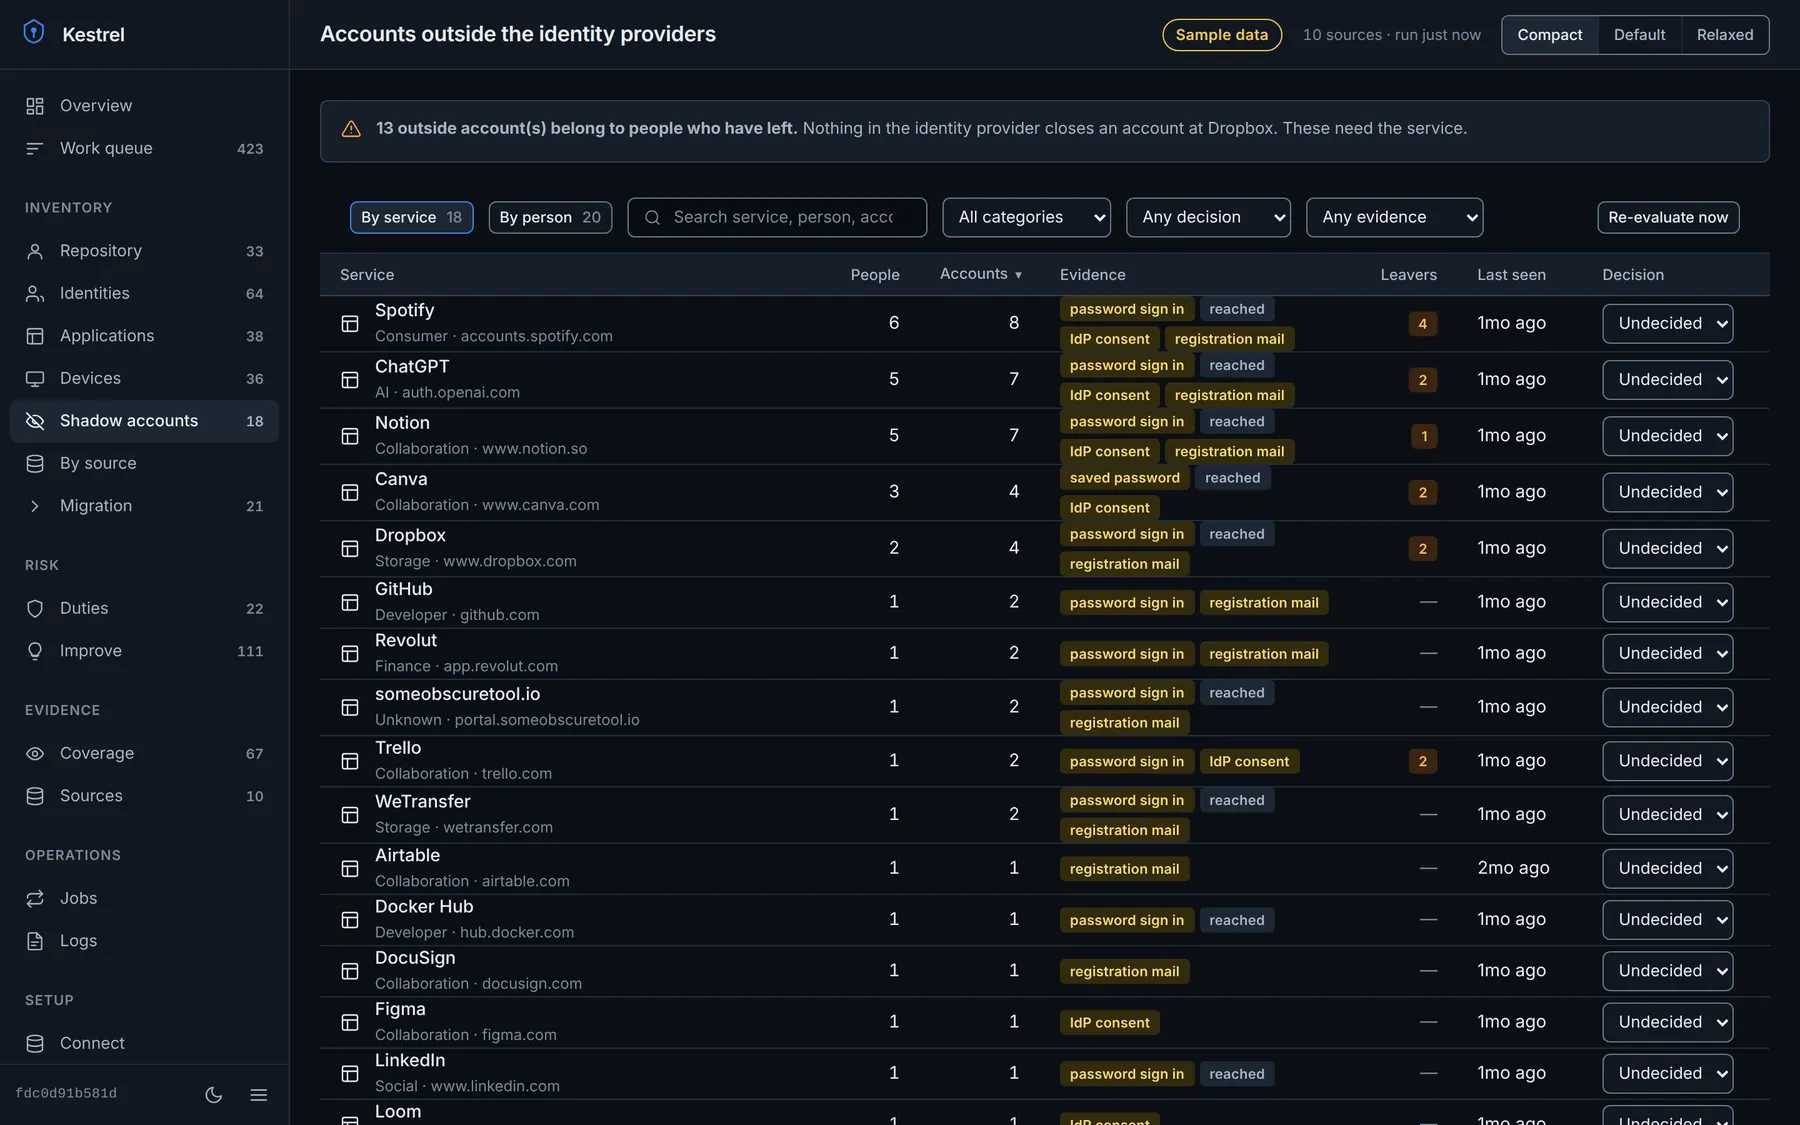Click the search service, person field
Viewport: 1800px width, 1125px height.
click(777, 217)
